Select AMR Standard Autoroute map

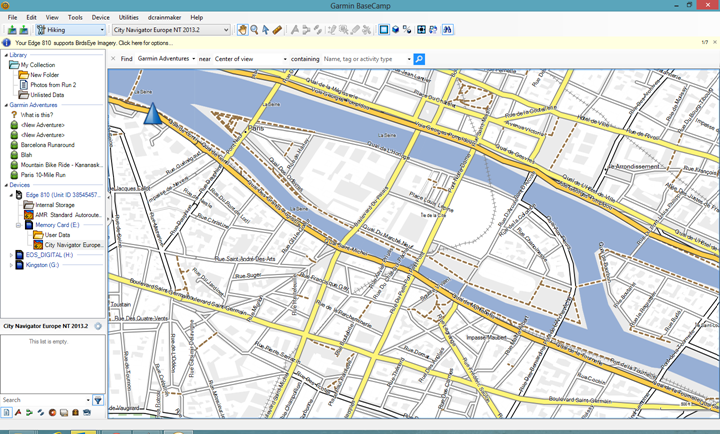(68, 215)
